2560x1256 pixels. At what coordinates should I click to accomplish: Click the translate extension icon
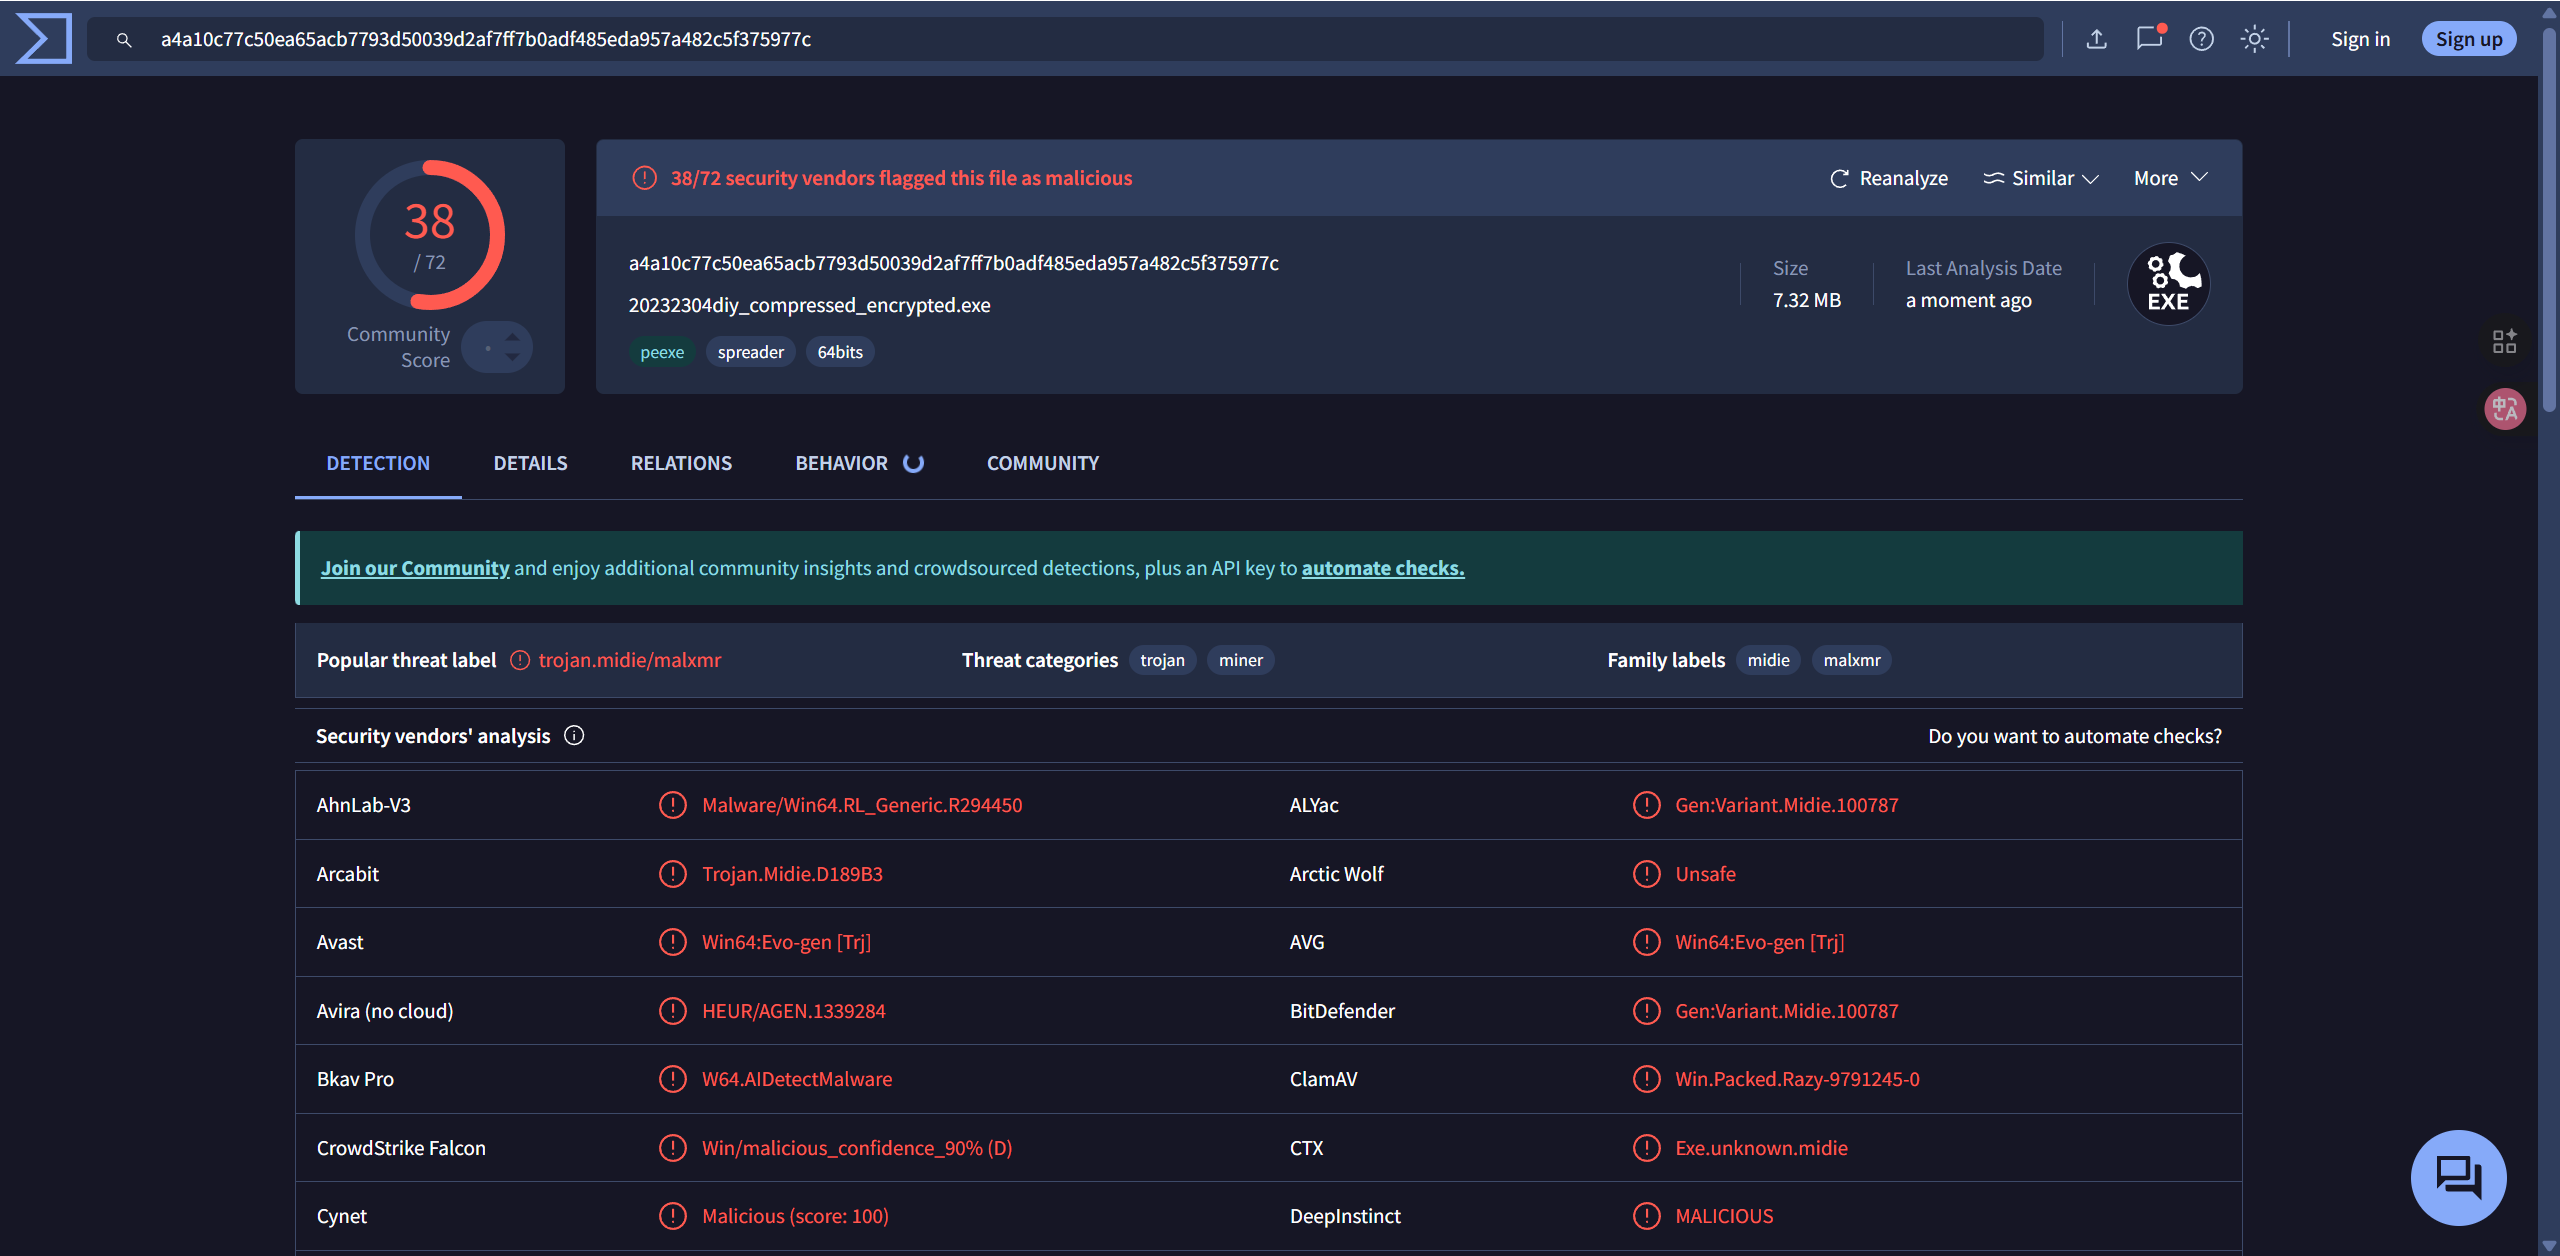pyautogui.click(x=2504, y=409)
